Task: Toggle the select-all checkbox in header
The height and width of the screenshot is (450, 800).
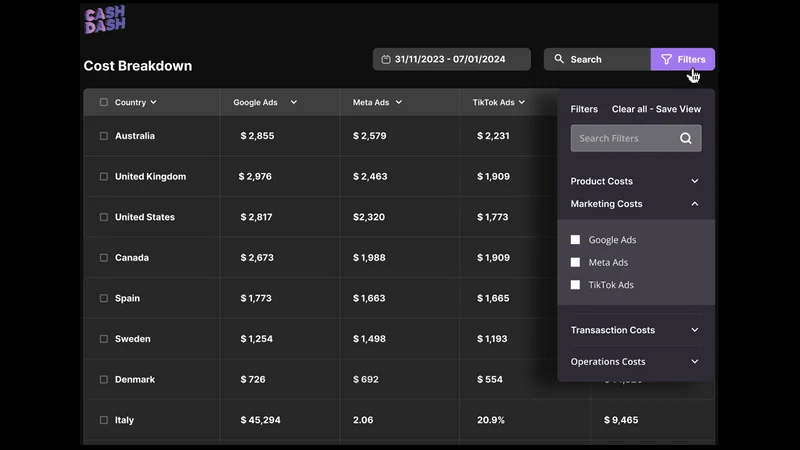Action: point(104,102)
